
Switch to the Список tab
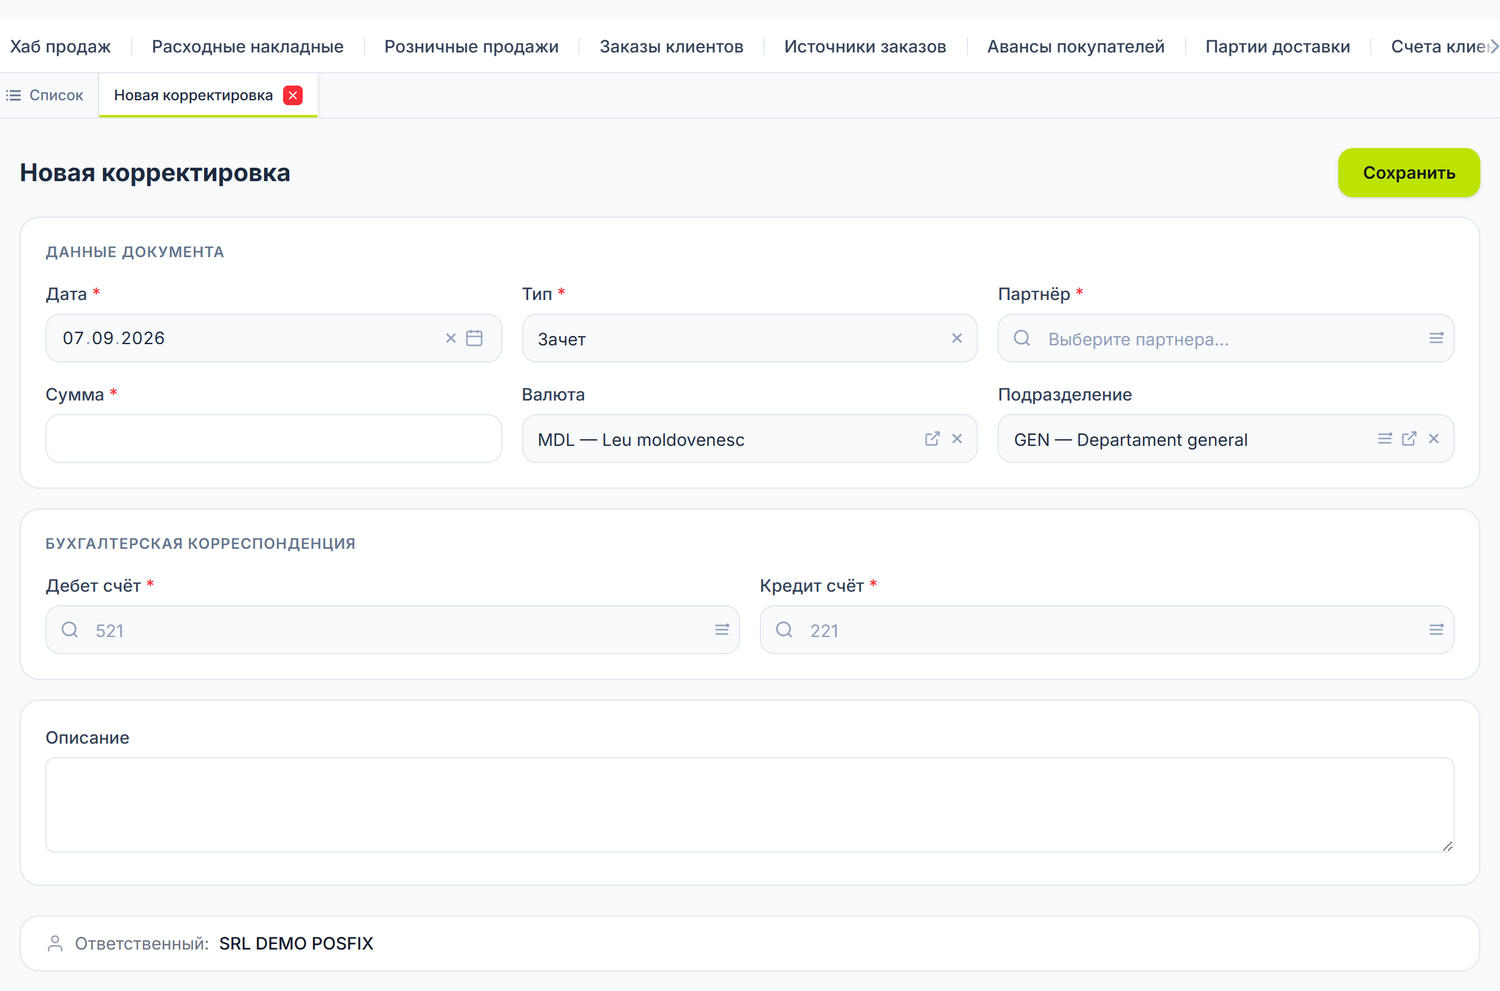click(45, 95)
